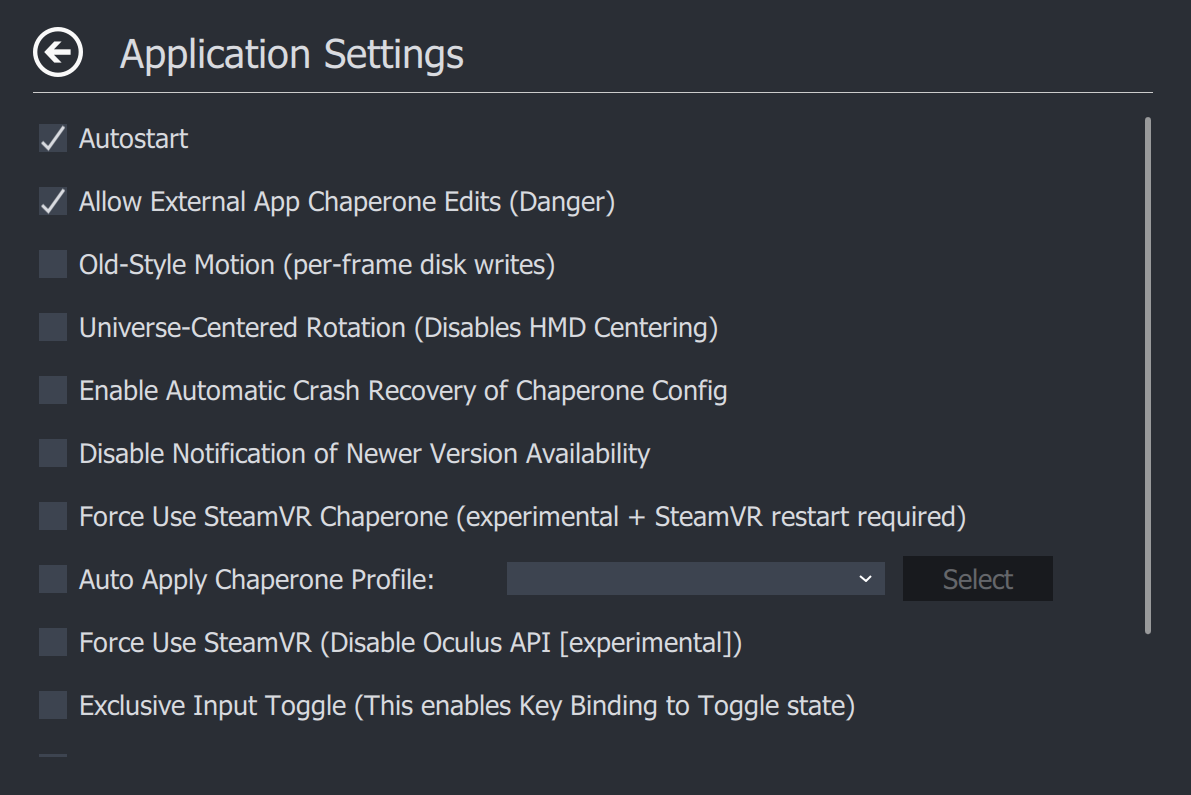Disable Allow External App Chaperone Edits
1191x795 pixels.
53,202
